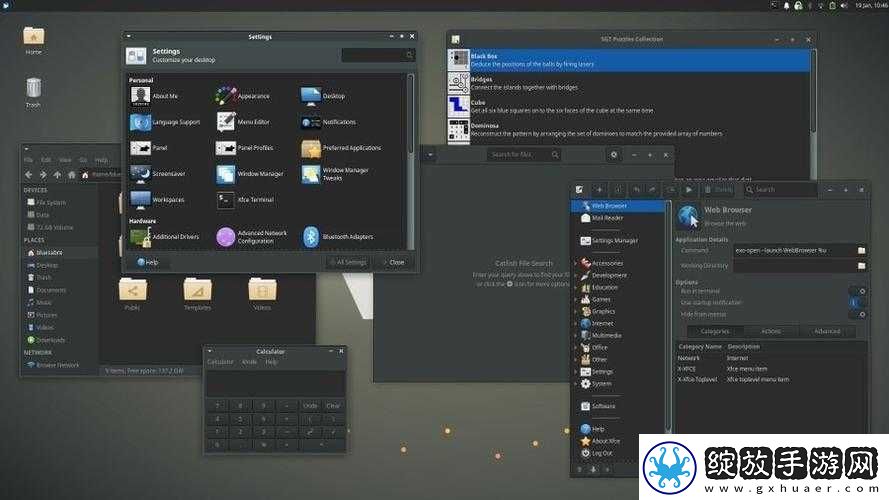Expand the Education category
Image resolution: width=889 pixels, height=500 pixels.
pos(576,287)
